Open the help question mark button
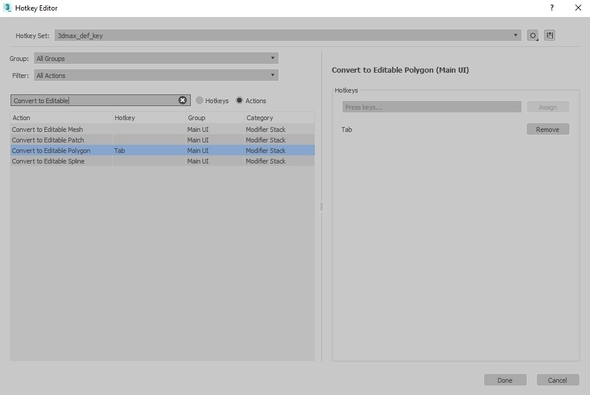The height and width of the screenshot is (395, 590). tap(552, 8)
